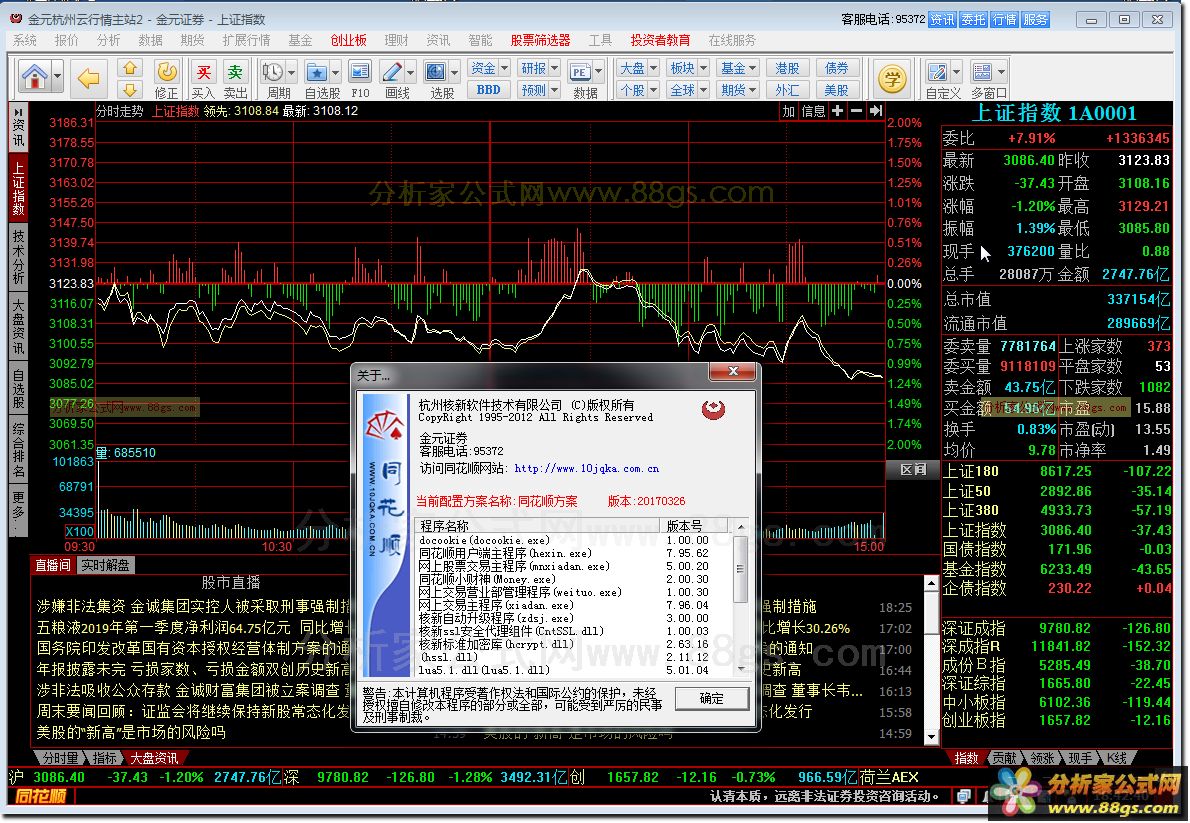Open the F10 company info icon
This screenshot has height=823, width=1190.
[360, 79]
